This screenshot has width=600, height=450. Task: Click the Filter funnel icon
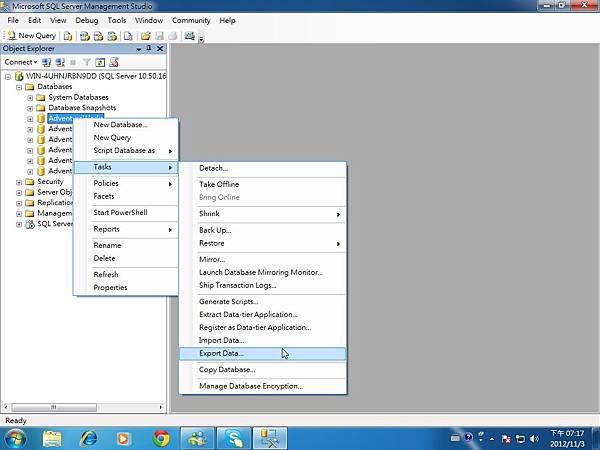coord(87,62)
